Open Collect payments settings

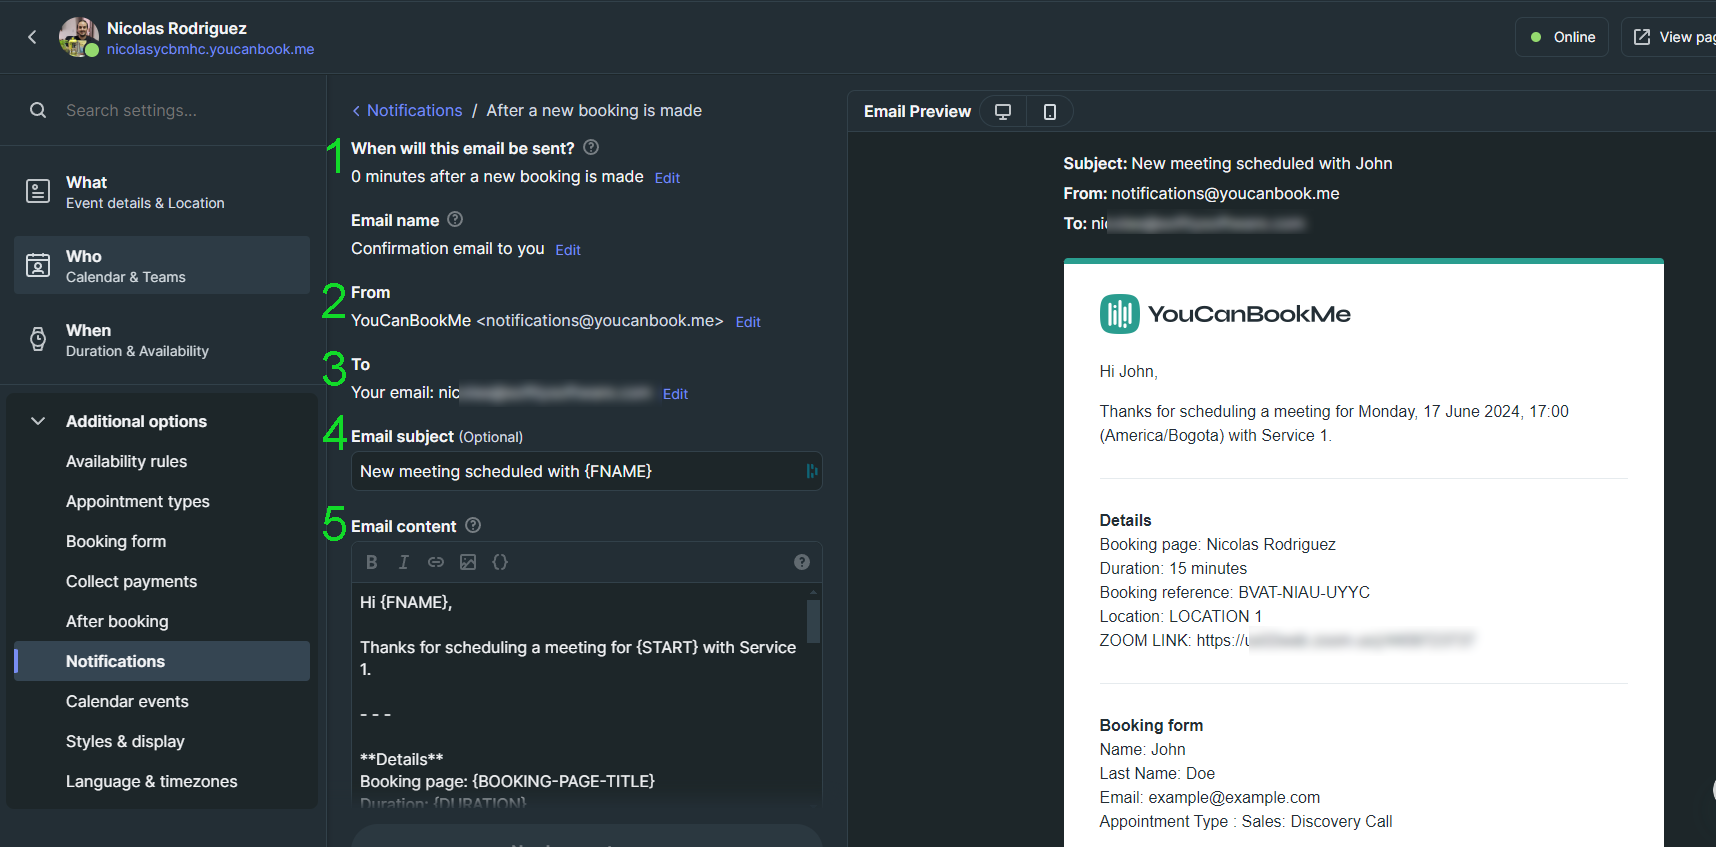[131, 581]
